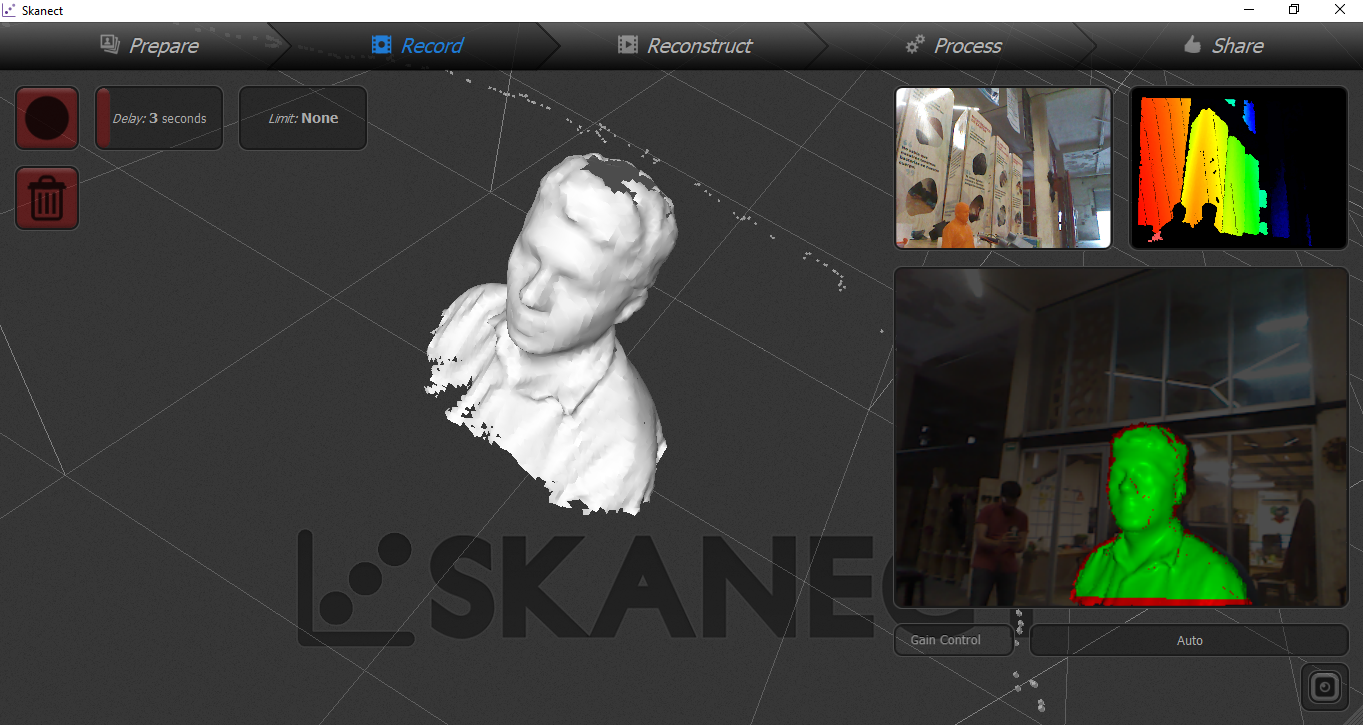Screen dimensions: 1363x725
Task: Open the Auto gain dropdown
Action: [1189, 640]
